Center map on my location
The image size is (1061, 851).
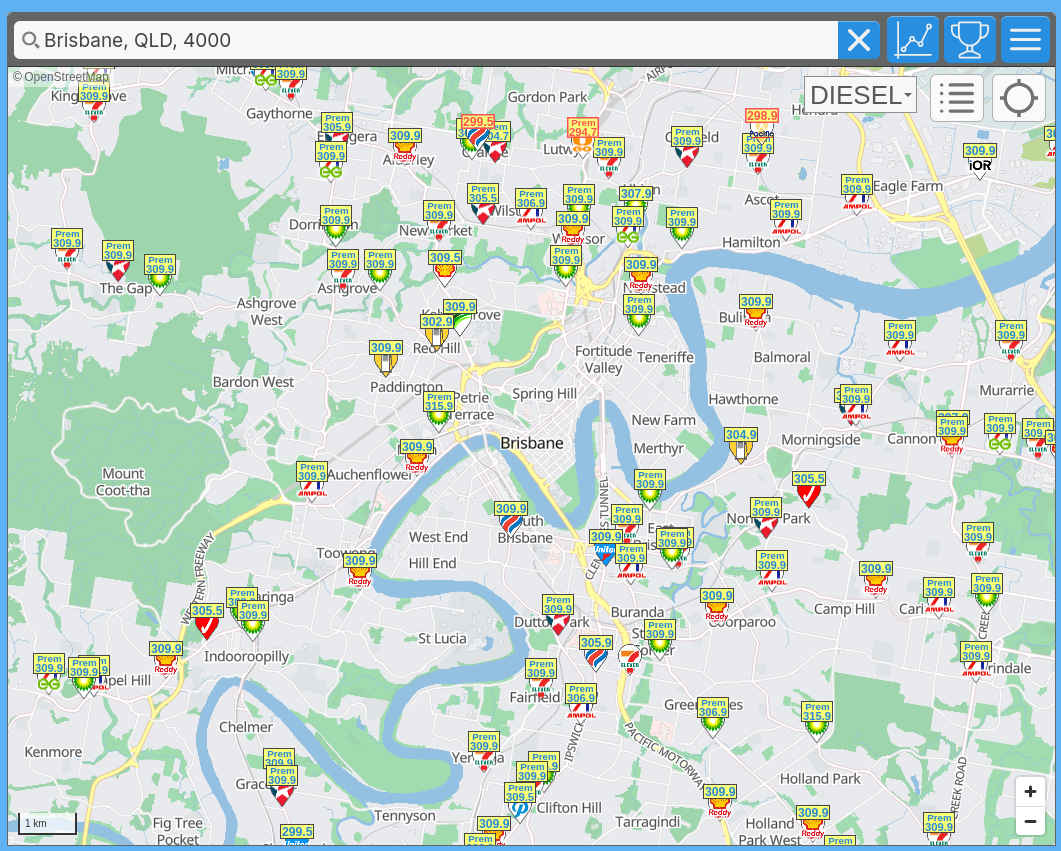[1018, 98]
